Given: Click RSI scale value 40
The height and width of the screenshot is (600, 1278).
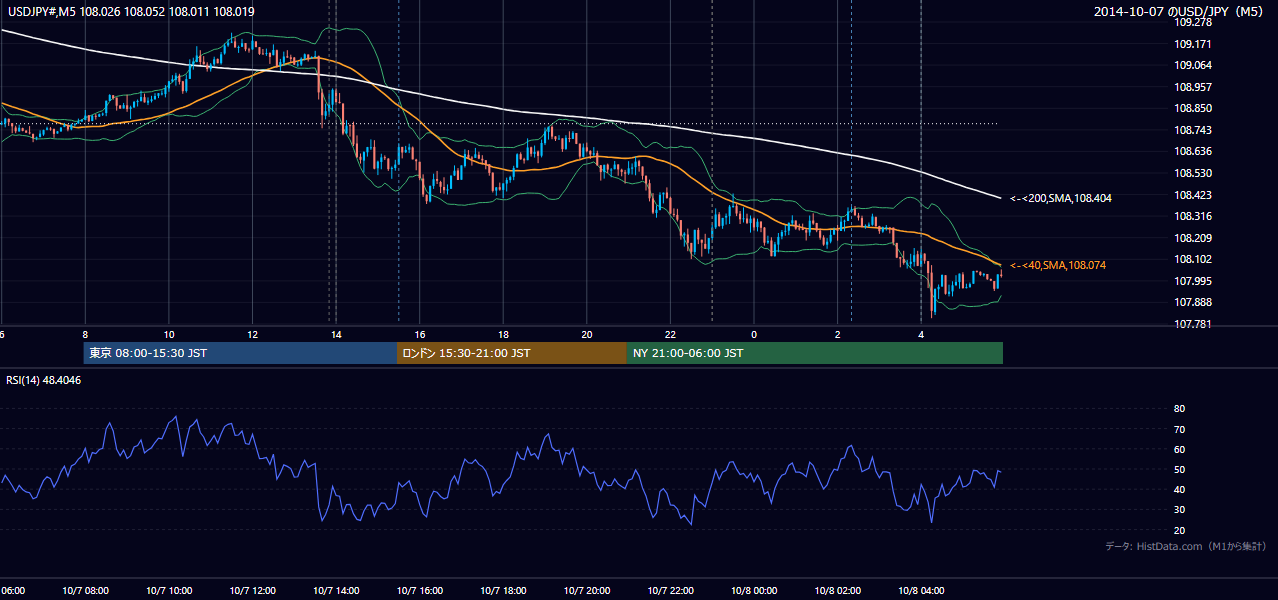Looking at the screenshot, I should [x=1179, y=489].
